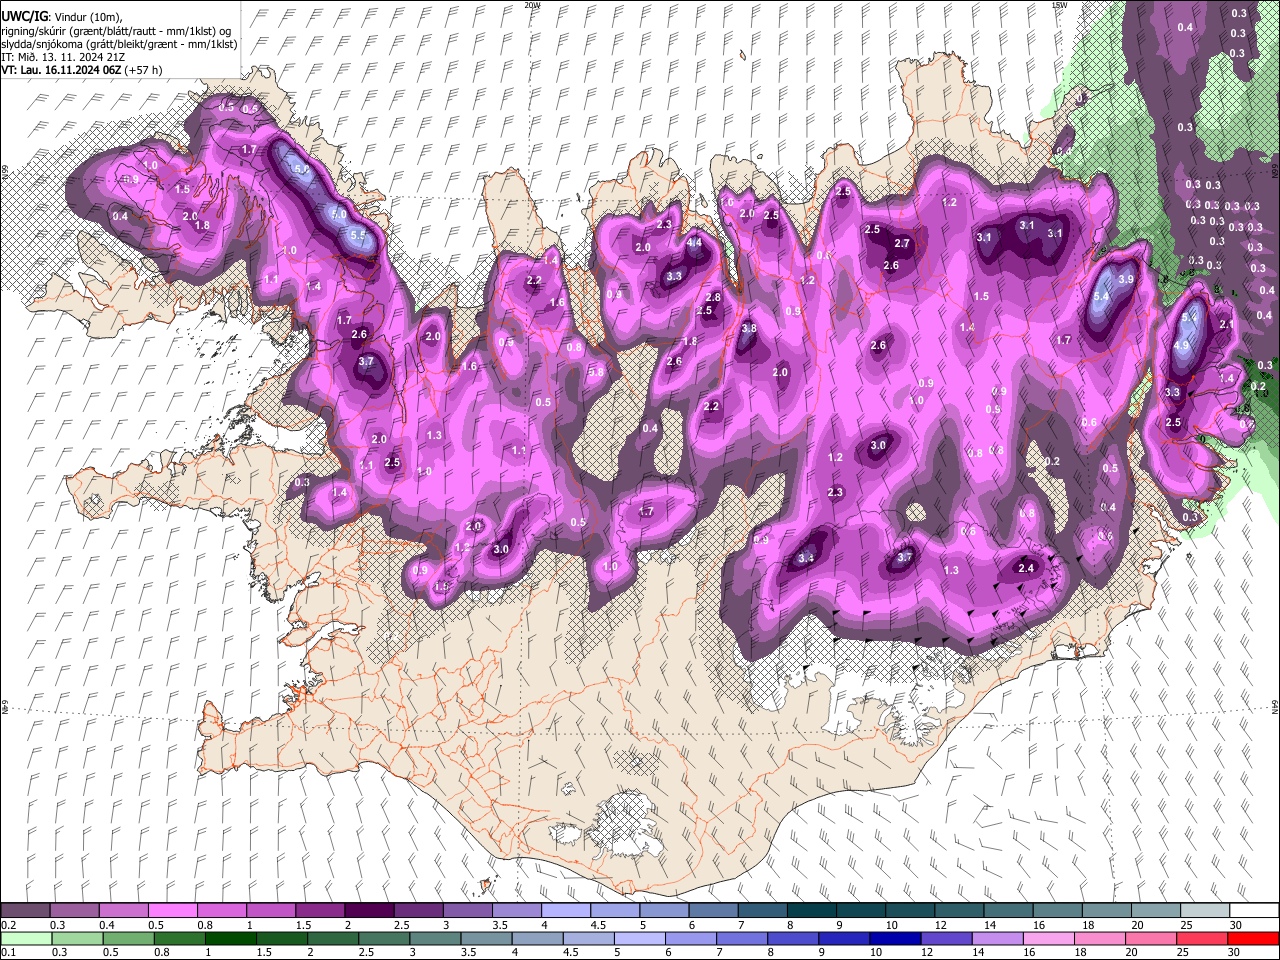Click the '15W' longitude label
The image size is (1280, 960).
(1058, 5)
